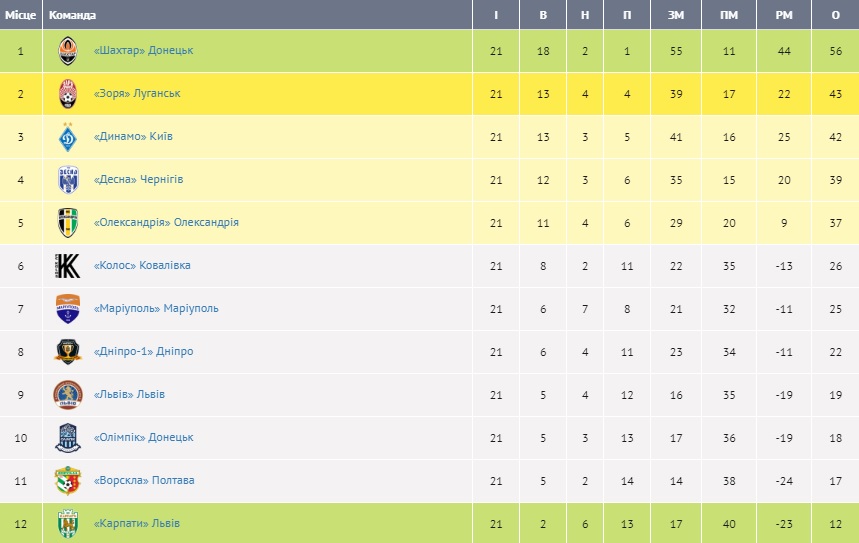Screen dimensions: 859x543
Task: Click the Vorskla Poltava club logo
Action: pyautogui.click(x=67, y=481)
